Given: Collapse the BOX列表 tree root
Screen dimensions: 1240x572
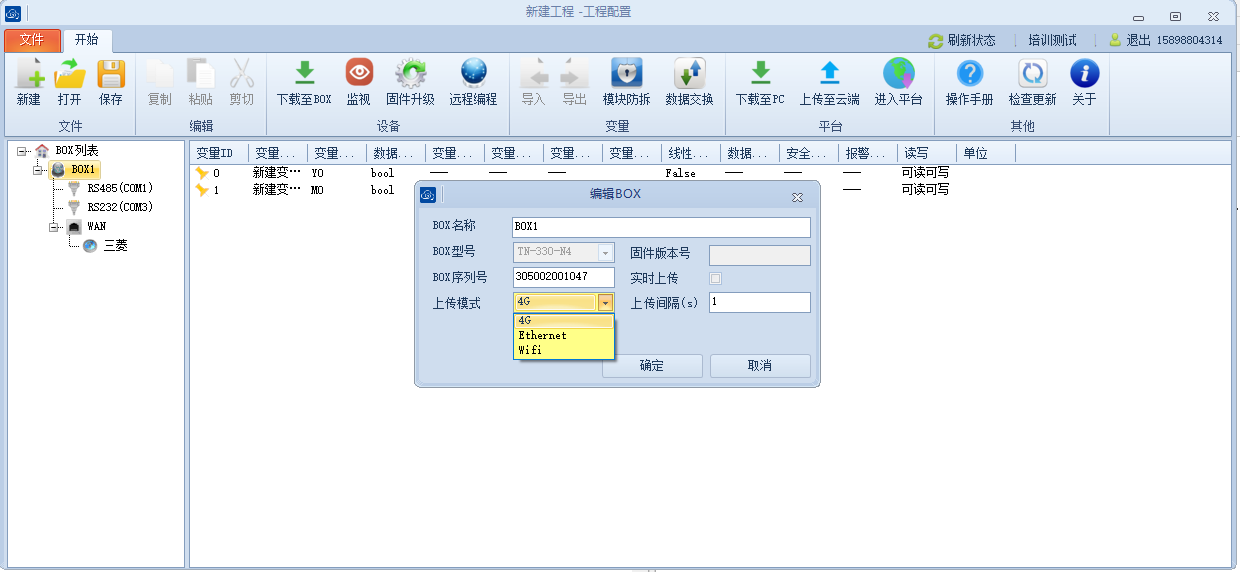Looking at the screenshot, I should tap(22, 151).
